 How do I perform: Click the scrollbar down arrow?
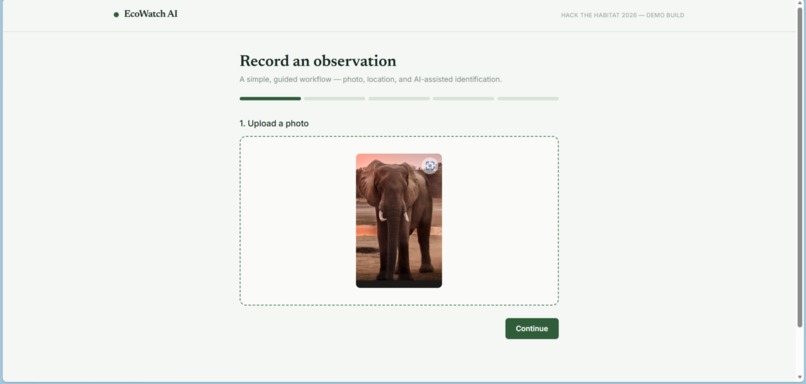(799, 378)
